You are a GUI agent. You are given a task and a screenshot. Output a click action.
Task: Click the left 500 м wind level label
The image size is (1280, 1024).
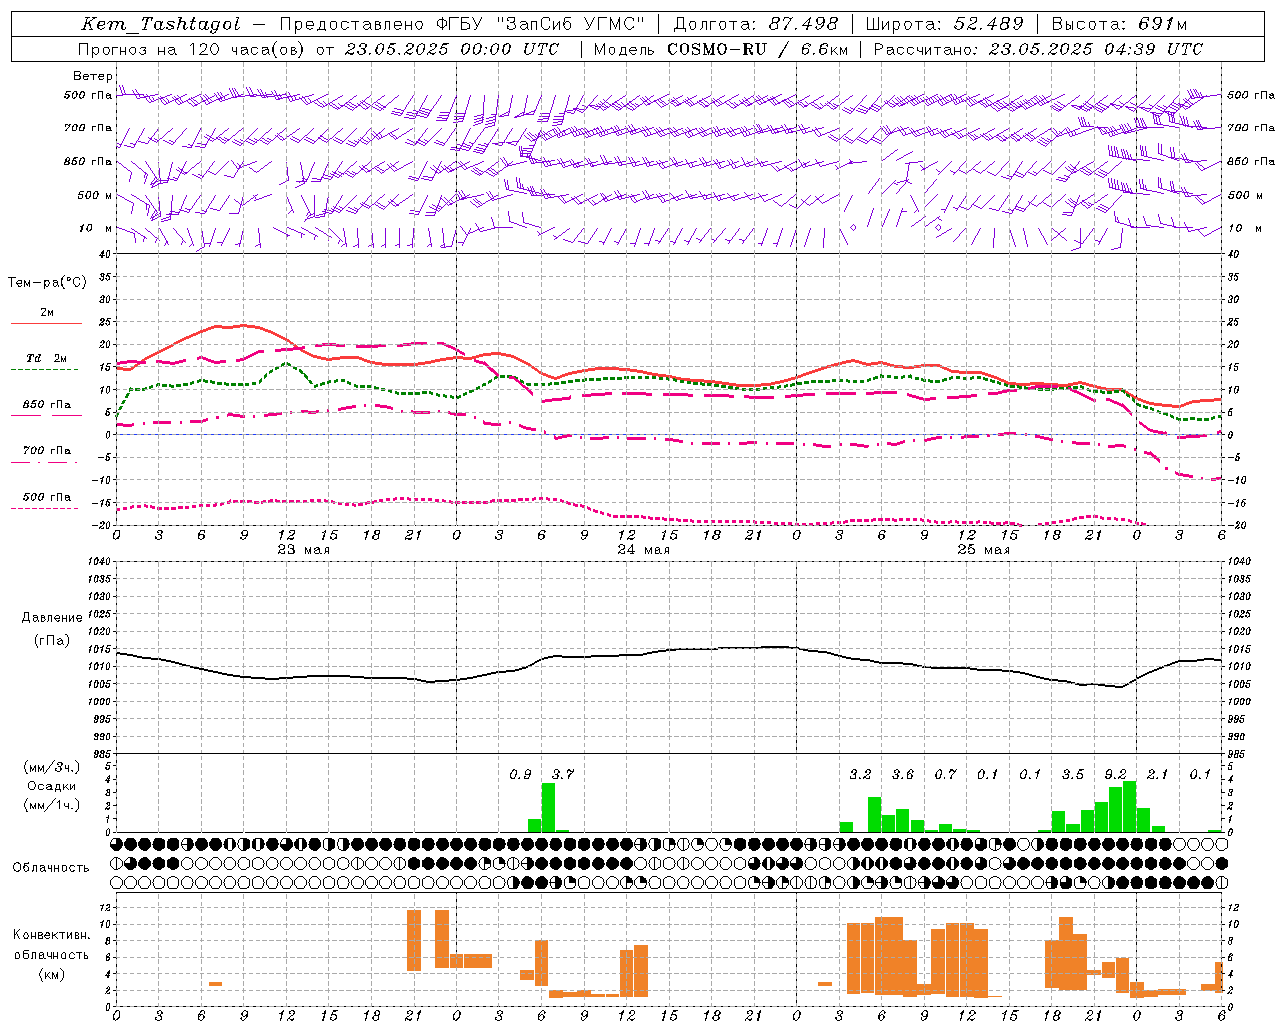click(x=95, y=195)
